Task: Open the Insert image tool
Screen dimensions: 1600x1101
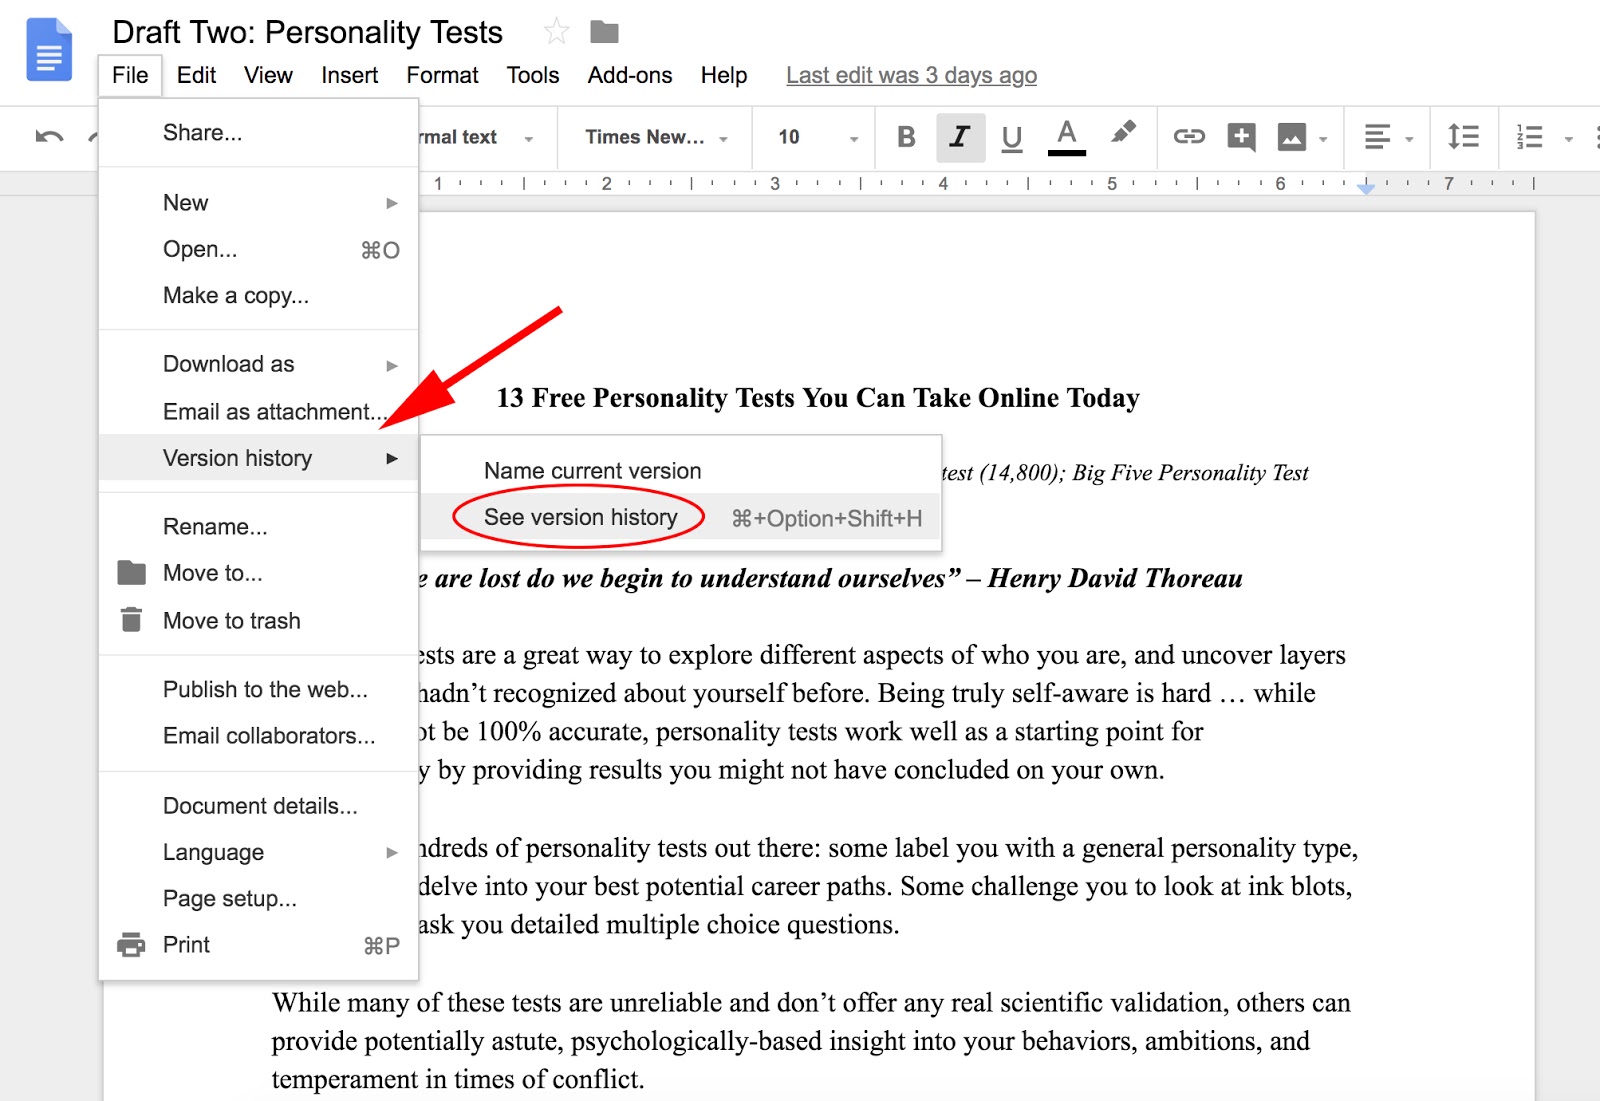Action: click(x=1291, y=137)
